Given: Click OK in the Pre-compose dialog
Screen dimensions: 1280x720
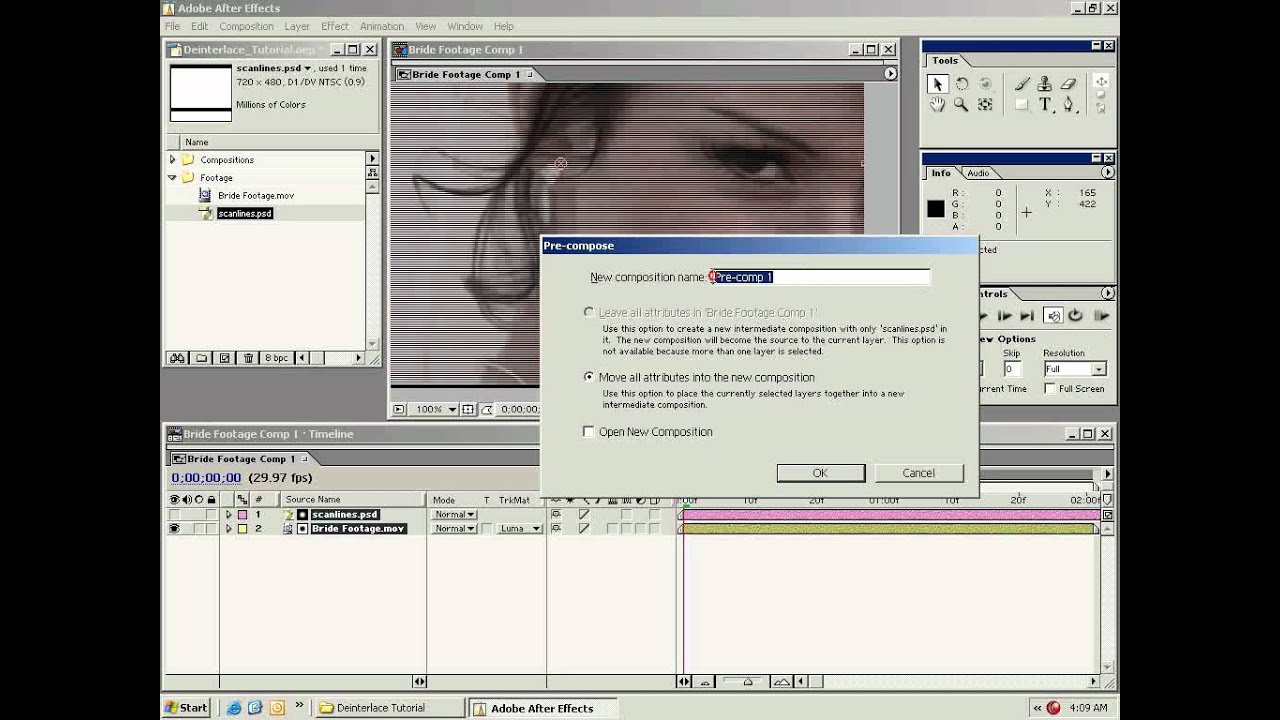Looking at the screenshot, I should click(820, 473).
